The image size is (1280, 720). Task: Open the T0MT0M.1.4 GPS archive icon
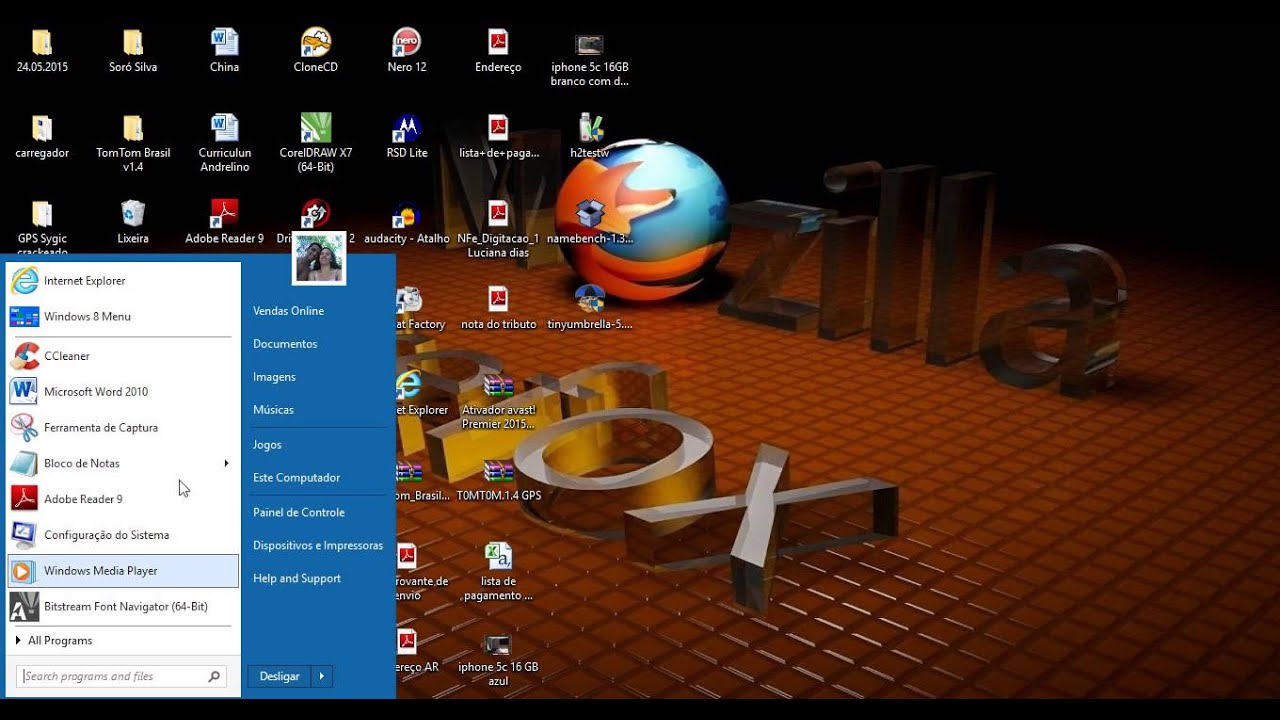tap(498, 472)
